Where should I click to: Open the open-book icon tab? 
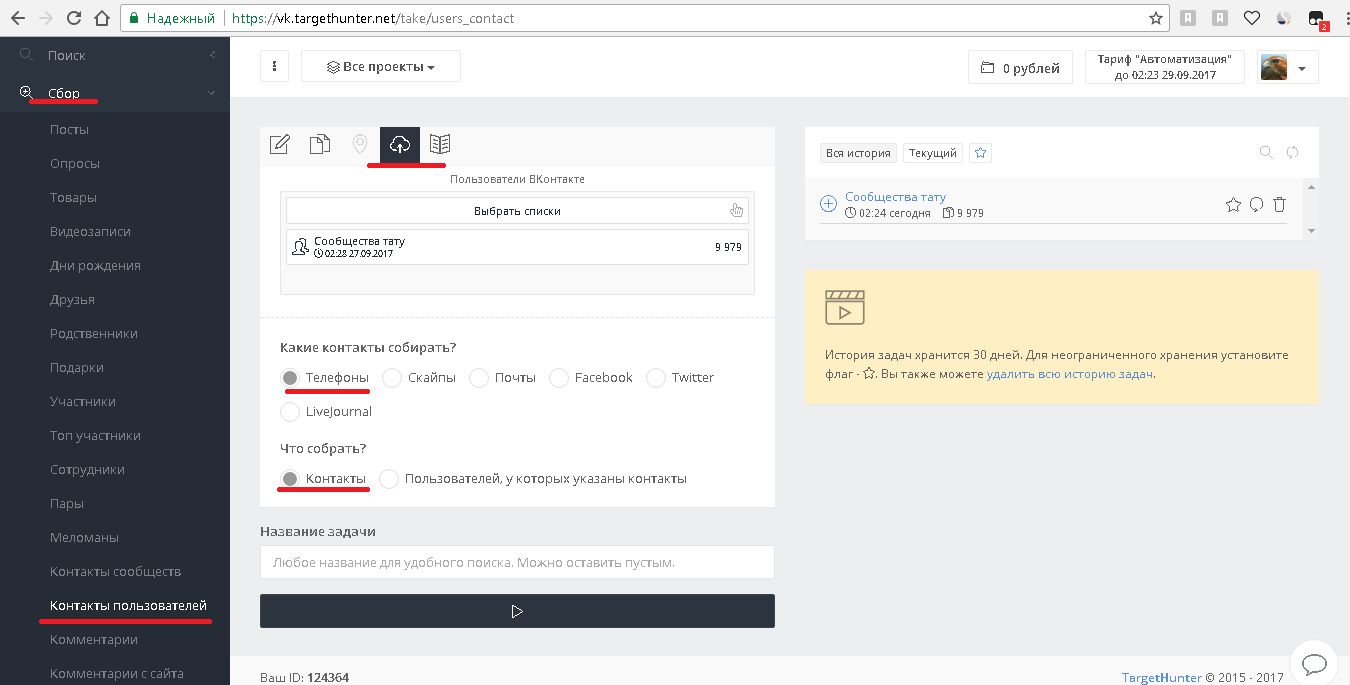[x=439, y=145]
